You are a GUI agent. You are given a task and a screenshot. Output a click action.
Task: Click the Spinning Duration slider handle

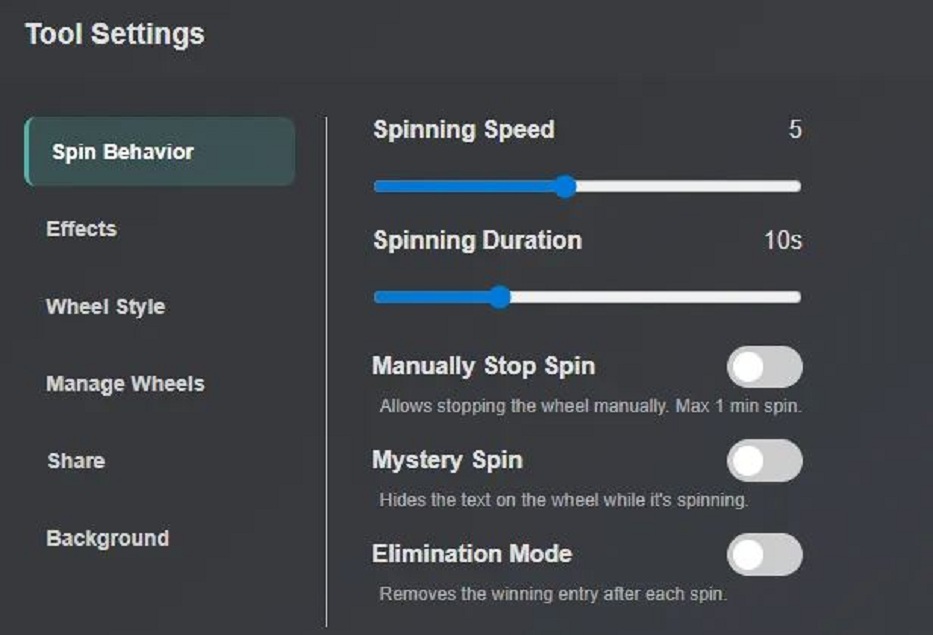500,297
